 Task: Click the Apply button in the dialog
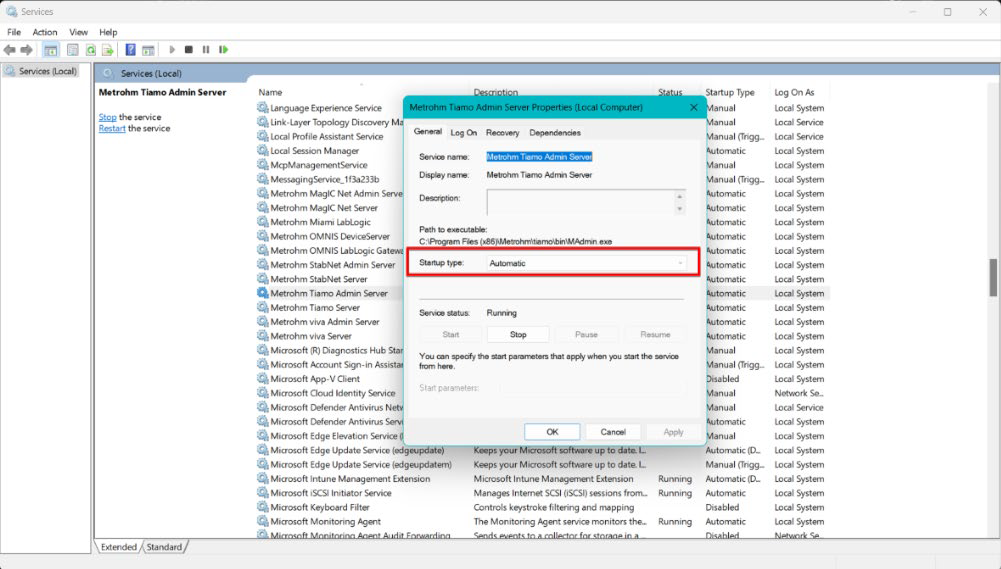[x=673, y=432]
